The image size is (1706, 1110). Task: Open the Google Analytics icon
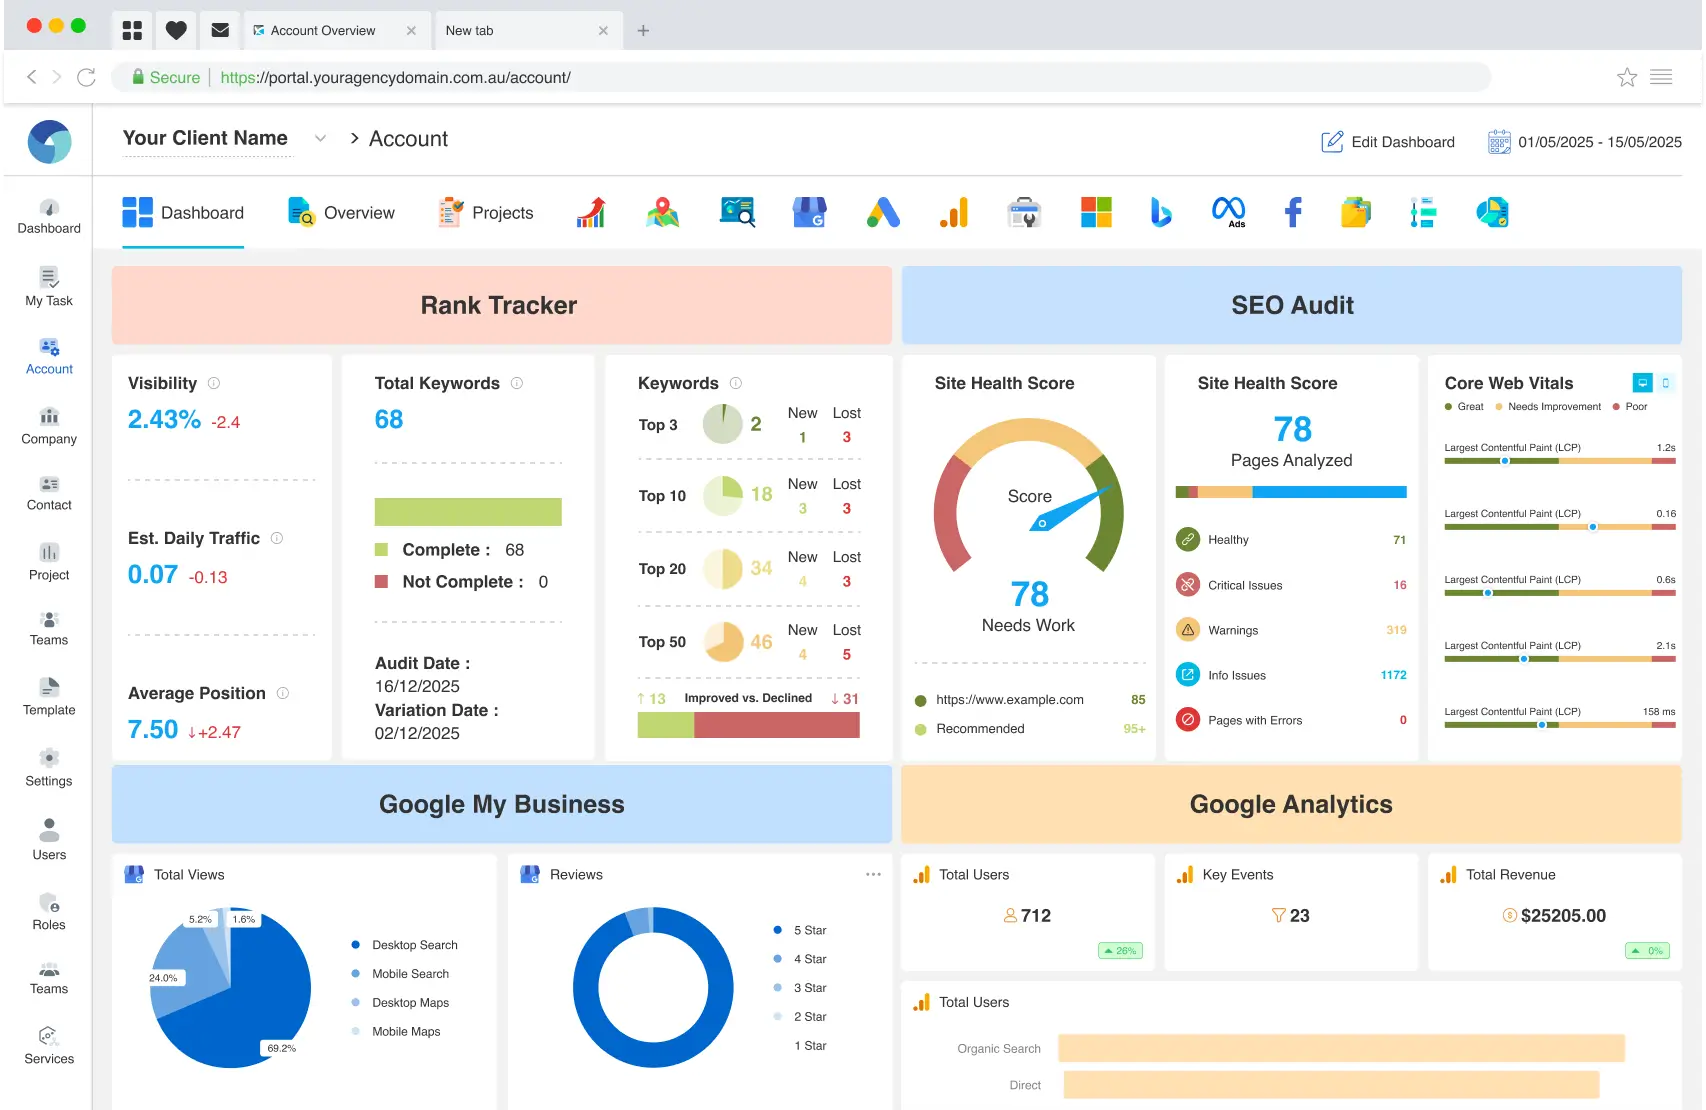click(x=954, y=212)
